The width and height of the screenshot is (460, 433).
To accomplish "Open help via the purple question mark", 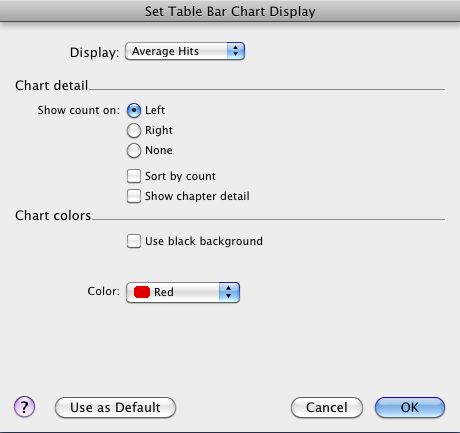I will pyautogui.click(x=24, y=407).
